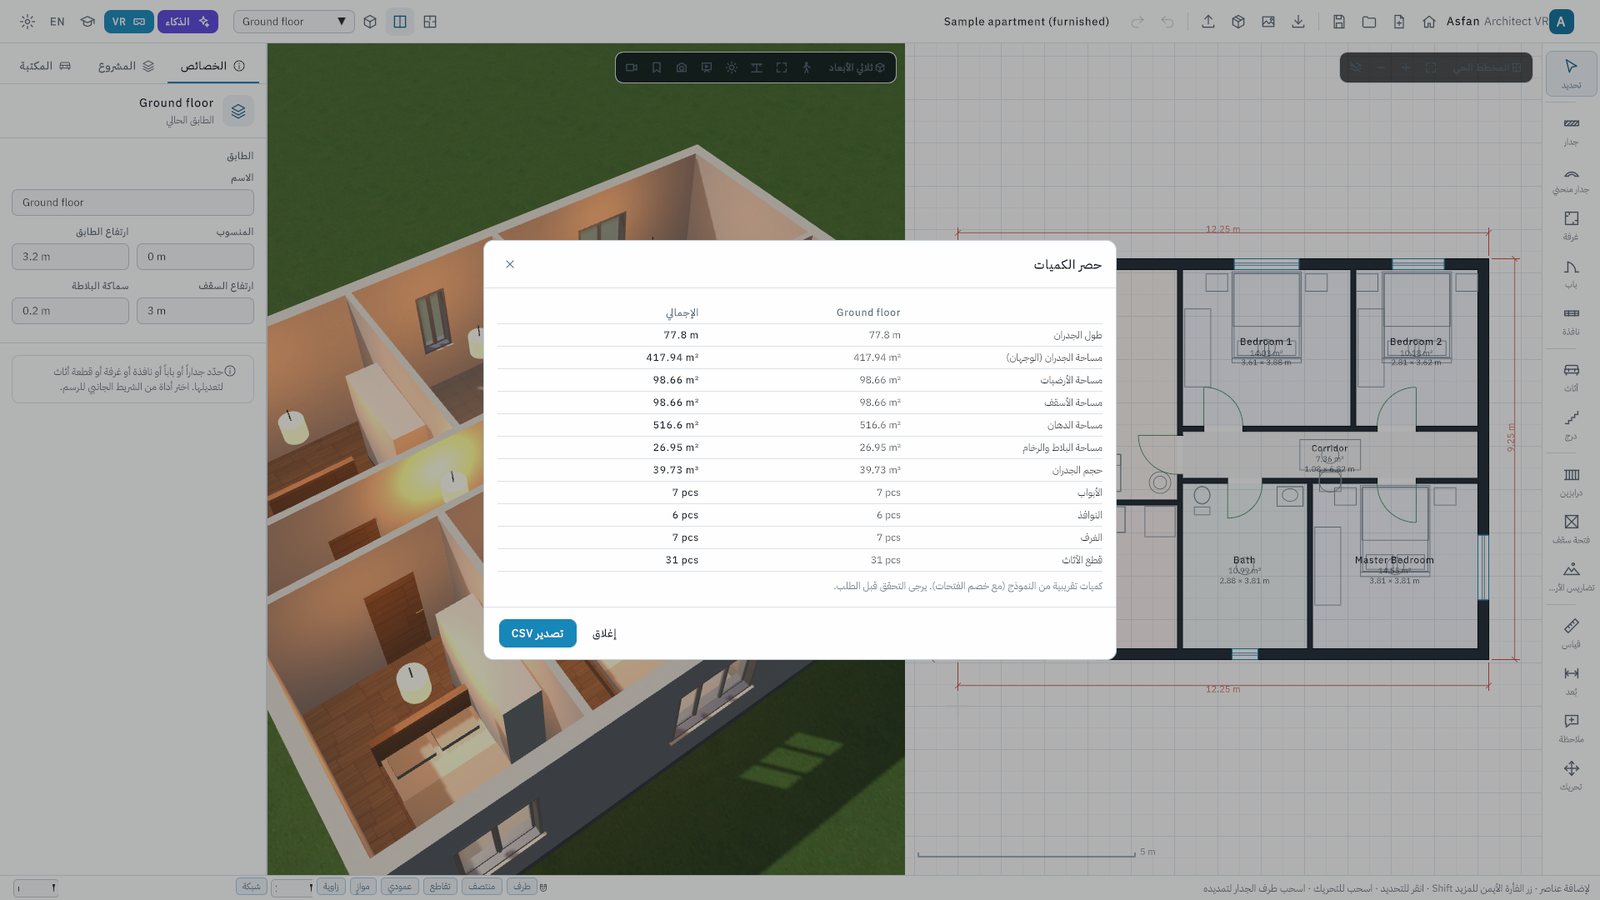Screen dimensions: 1600x900
Task: Activate the dimension (بُعد) tool
Action: [1571, 681]
